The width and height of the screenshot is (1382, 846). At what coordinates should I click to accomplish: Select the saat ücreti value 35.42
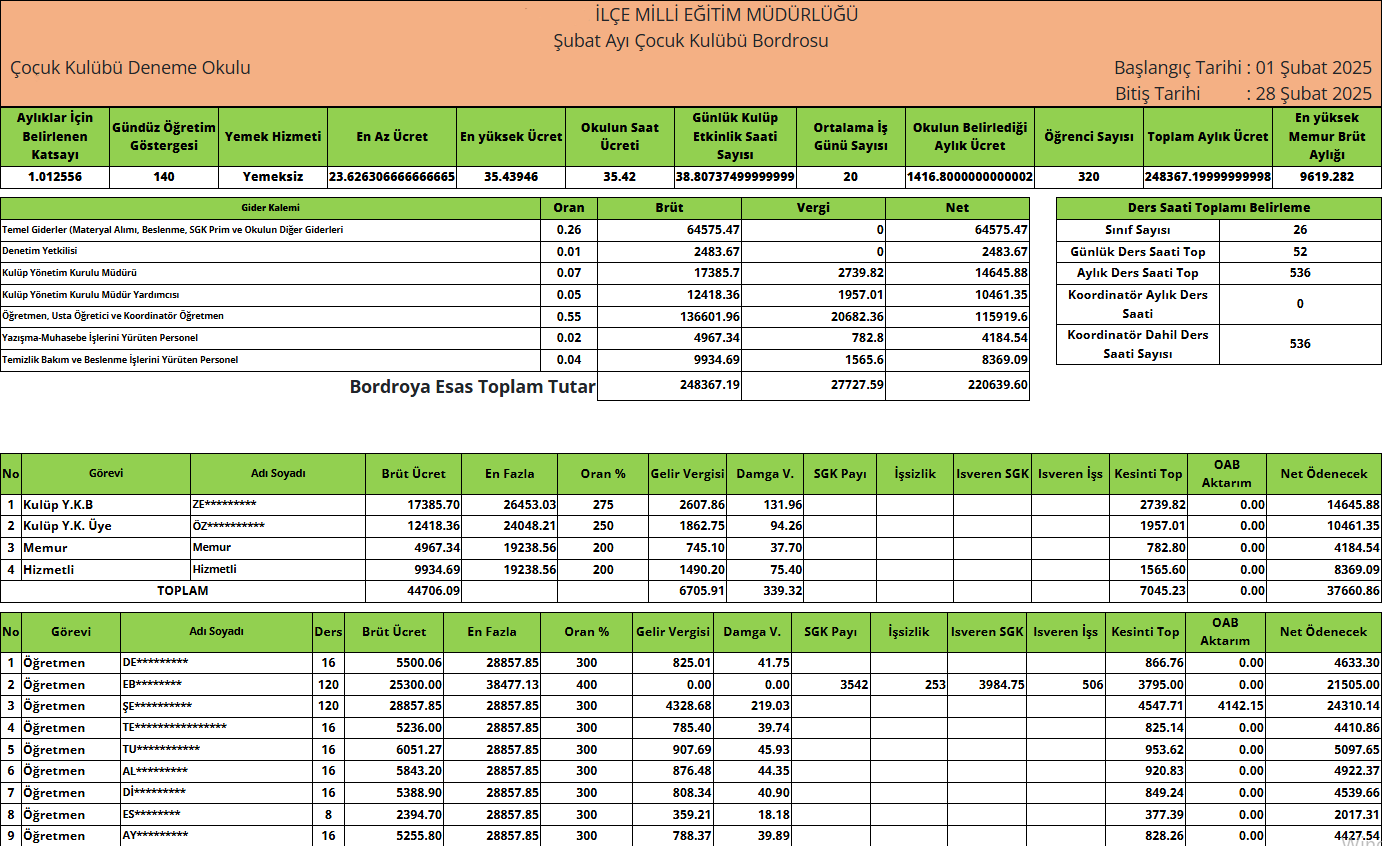point(620,177)
